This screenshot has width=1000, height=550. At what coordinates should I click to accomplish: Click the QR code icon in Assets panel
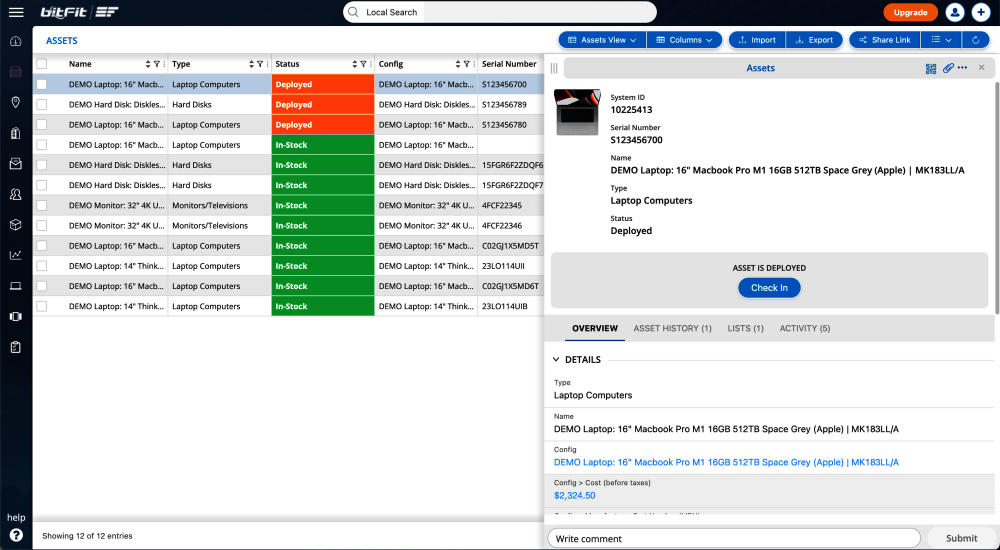click(931, 68)
